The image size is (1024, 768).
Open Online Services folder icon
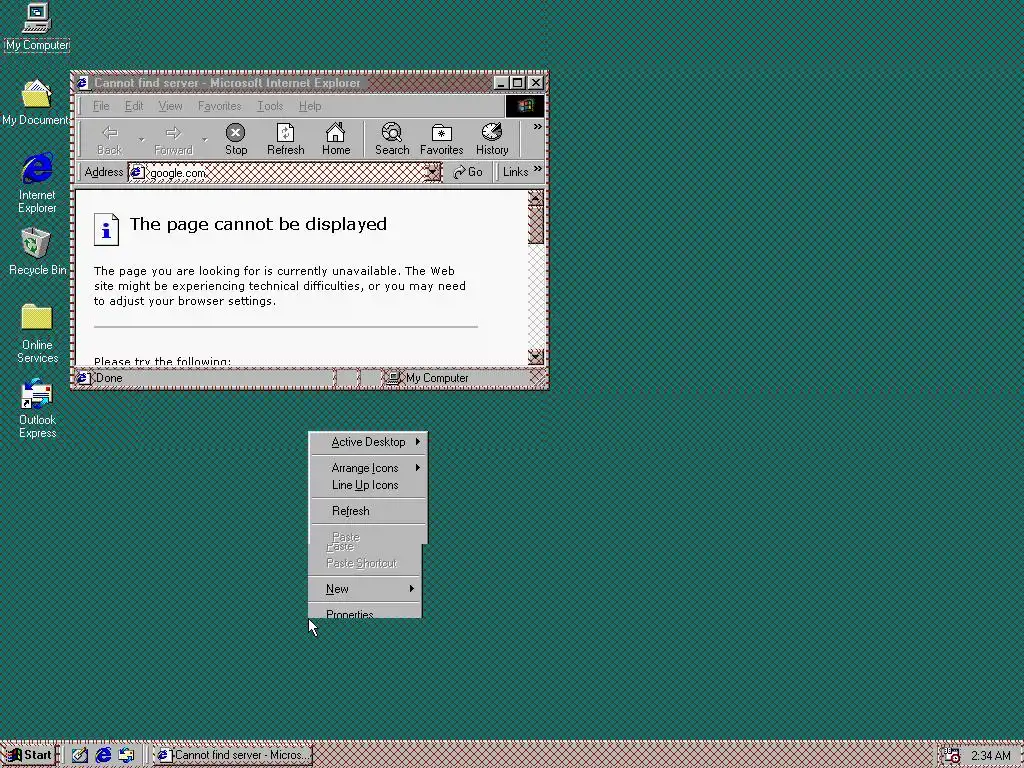[x=37, y=333]
